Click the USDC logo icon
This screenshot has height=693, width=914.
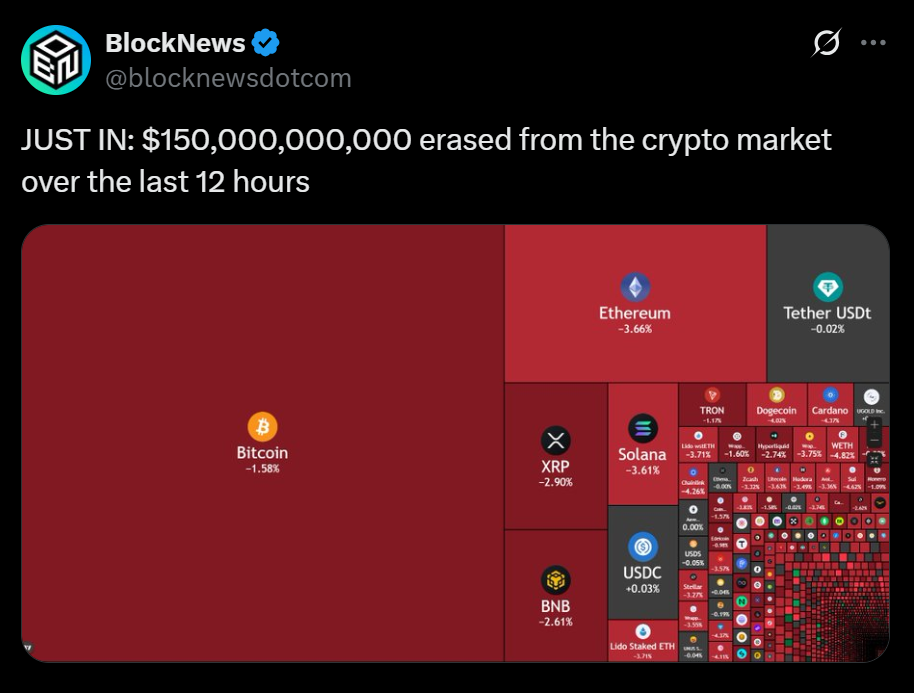[x=642, y=547]
